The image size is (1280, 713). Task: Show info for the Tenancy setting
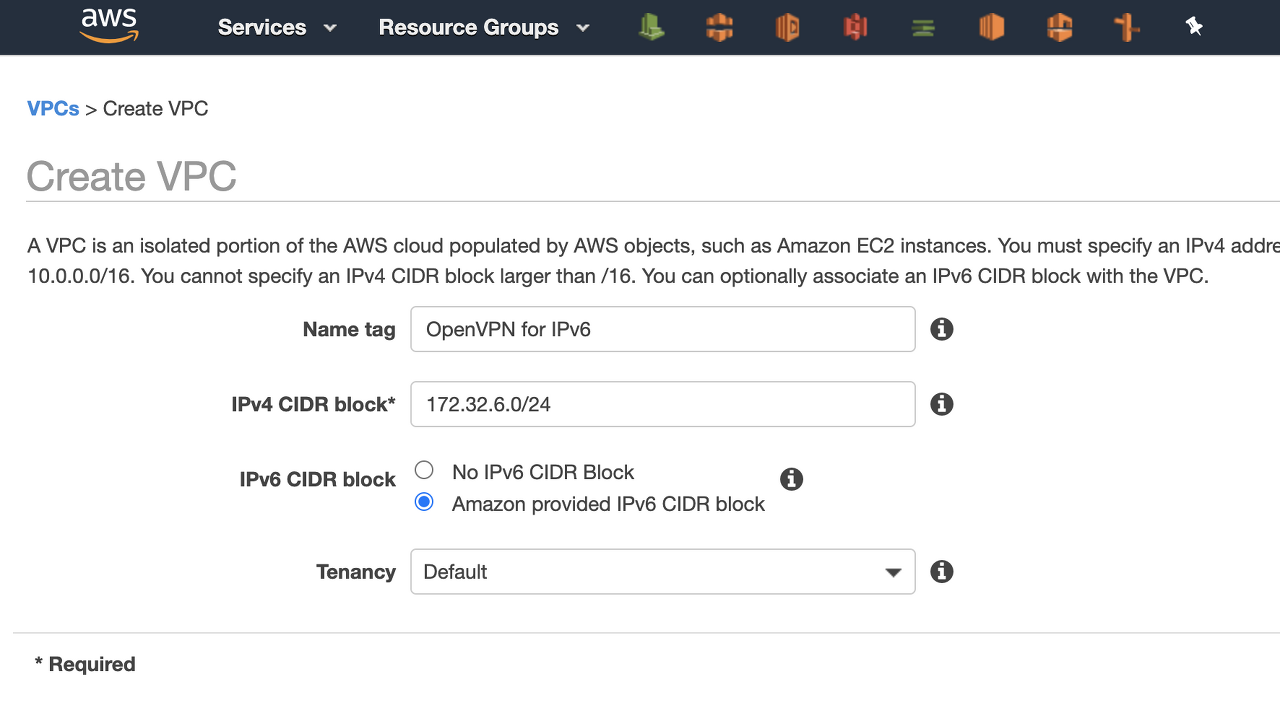coord(941,571)
